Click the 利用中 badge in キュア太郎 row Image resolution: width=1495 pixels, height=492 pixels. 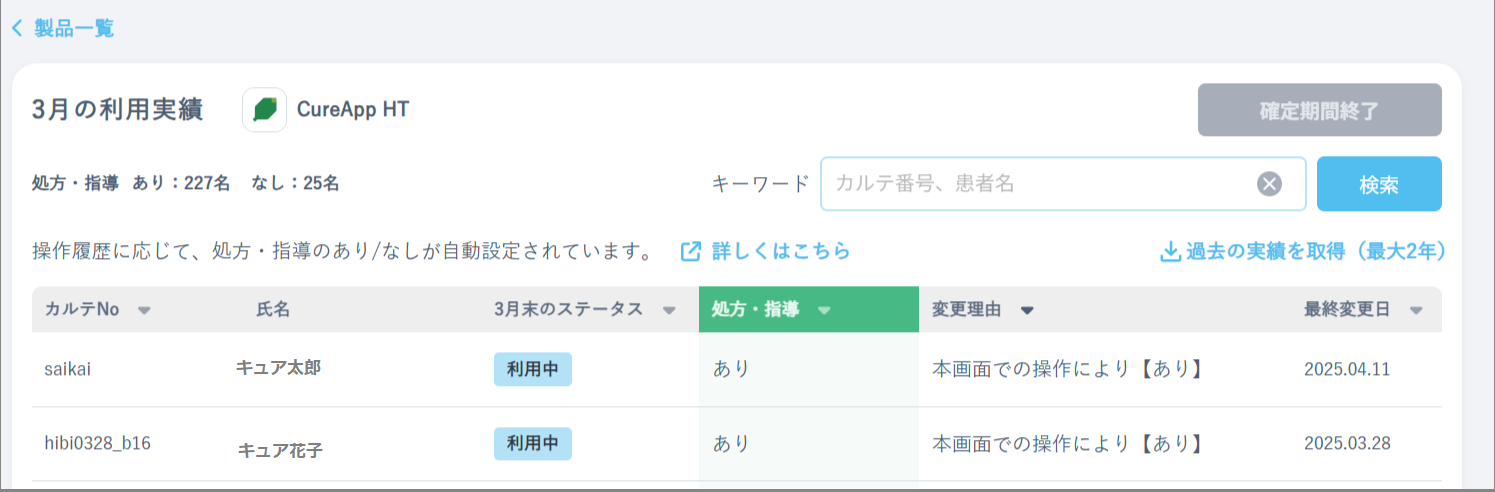533,369
